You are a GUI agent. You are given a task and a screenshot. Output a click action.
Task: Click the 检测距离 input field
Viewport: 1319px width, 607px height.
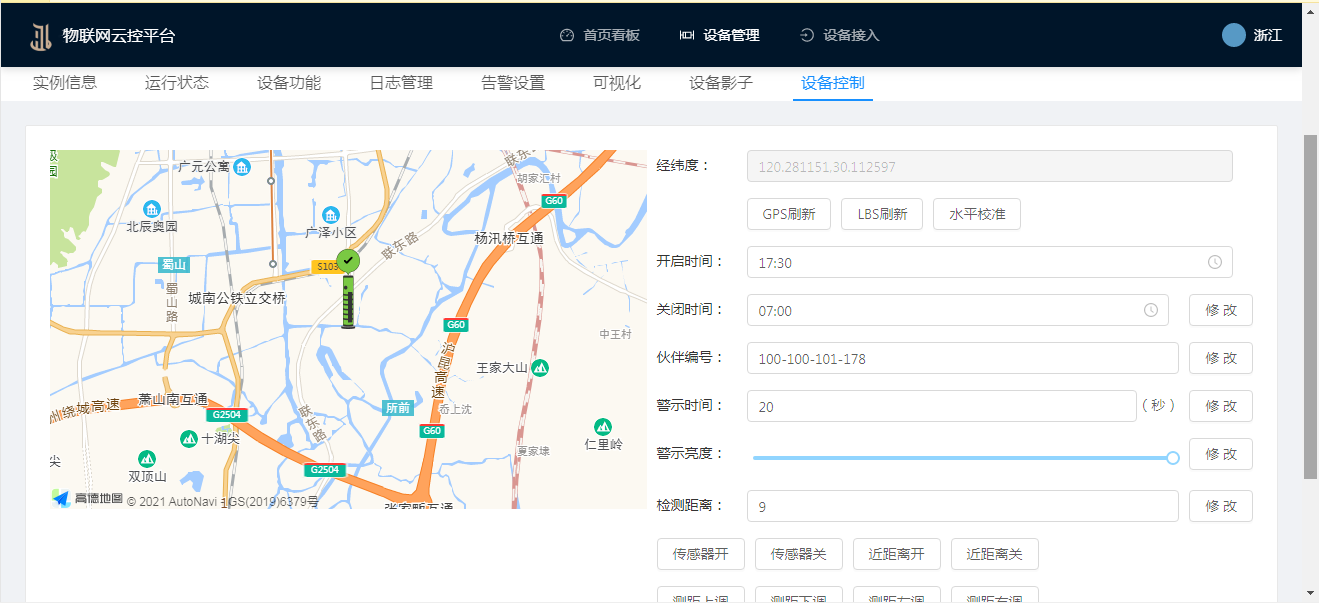tap(962, 506)
